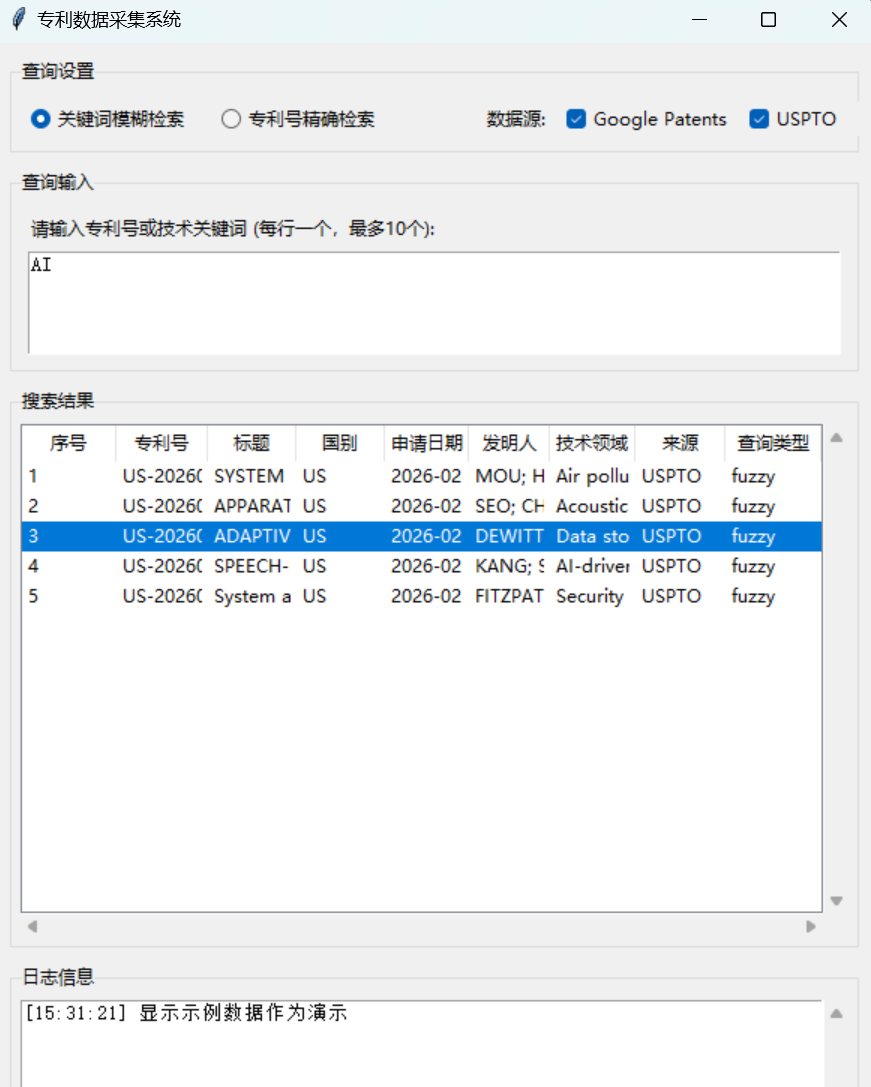This screenshot has height=1087, width=871.
Task: Click the 申请日期 column header
Action: click(x=426, y=443)
